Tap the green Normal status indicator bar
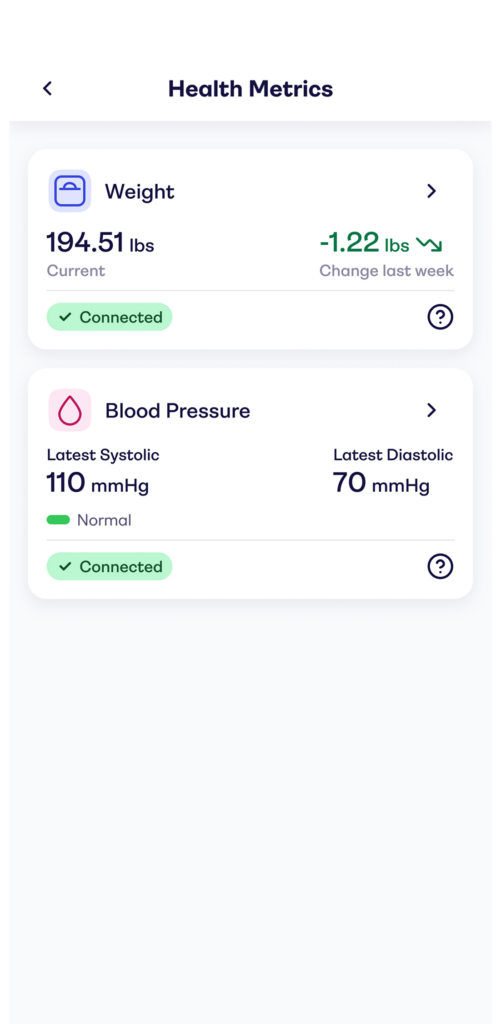This screenshot has height=1024, width=501. pyautogui.click(x=58, y=520)
